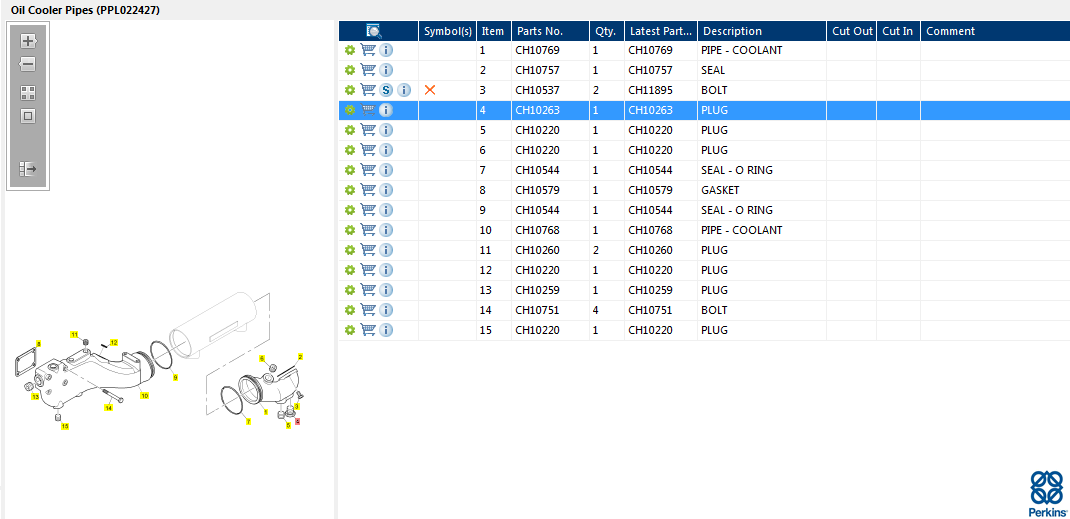Click the Perkins logo

(x=1047, y=492)
